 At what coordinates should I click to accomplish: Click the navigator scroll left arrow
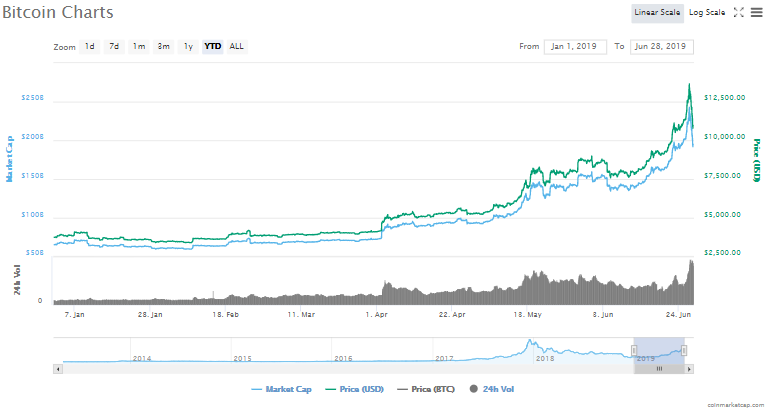[58, 369]
